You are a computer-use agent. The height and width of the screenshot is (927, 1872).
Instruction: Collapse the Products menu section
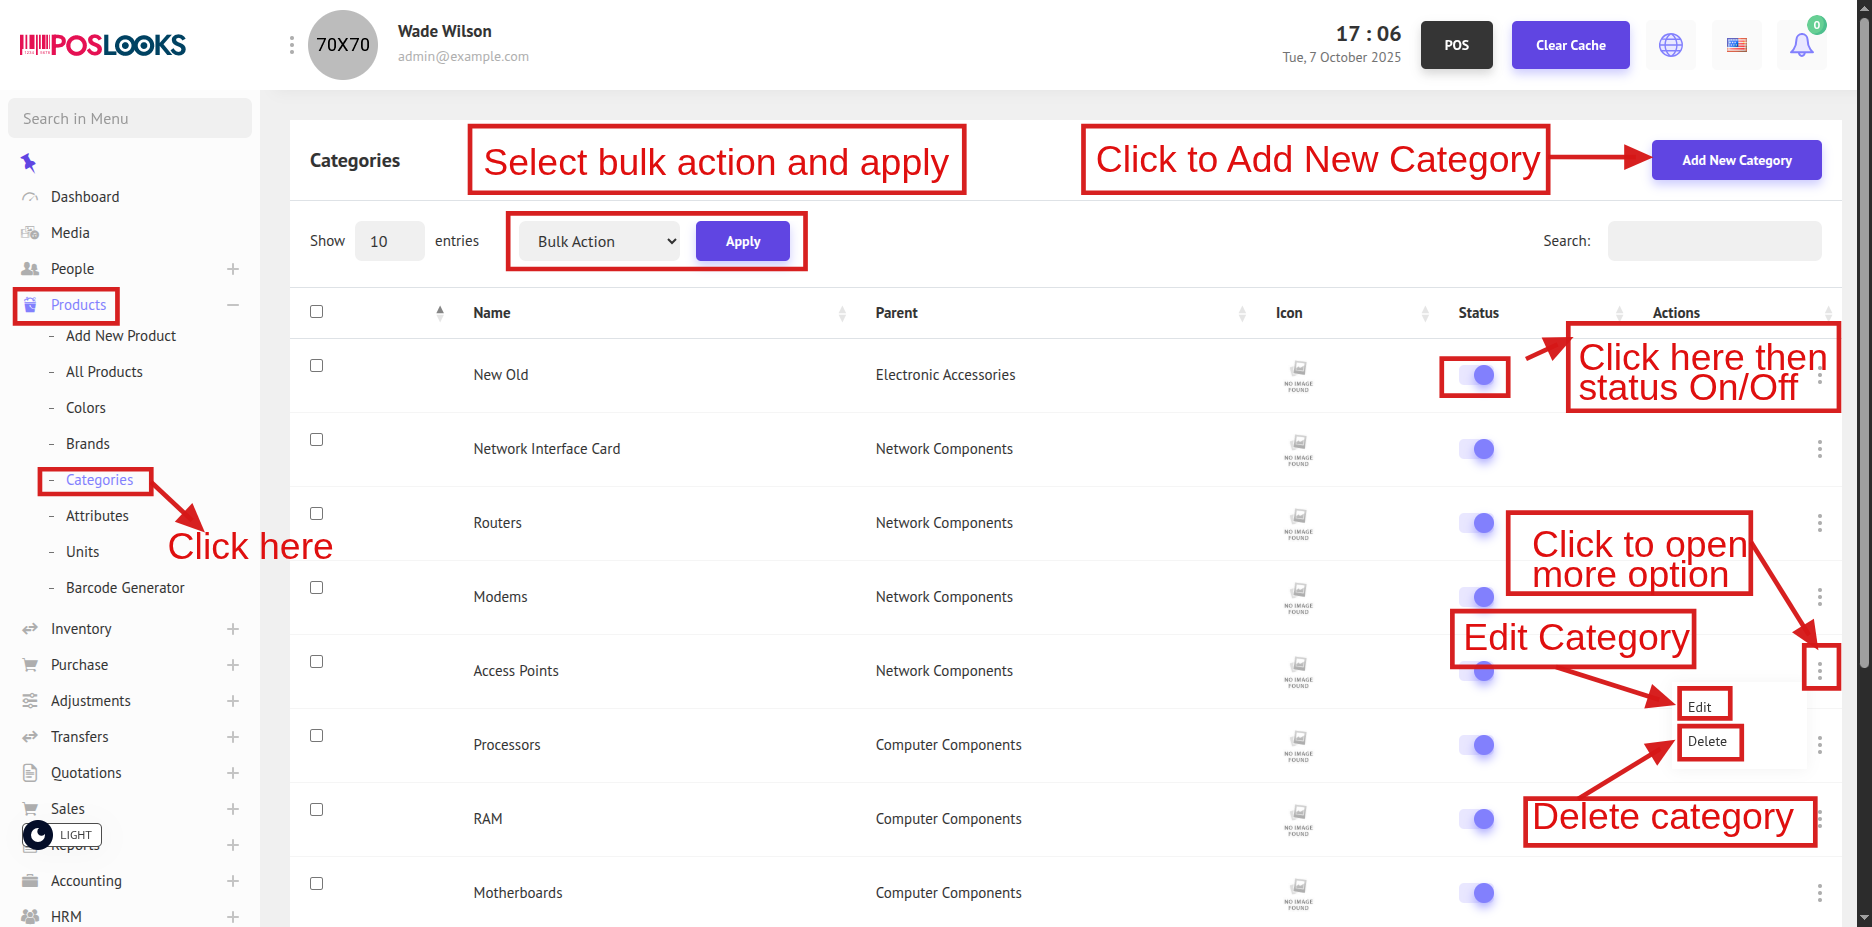[x=232, y=305]
